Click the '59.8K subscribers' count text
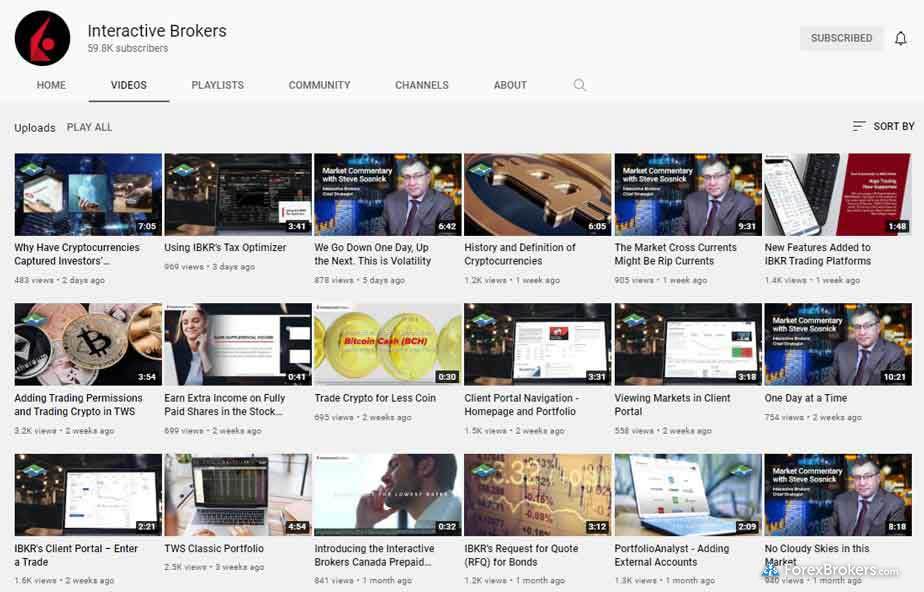 [128, 48]
